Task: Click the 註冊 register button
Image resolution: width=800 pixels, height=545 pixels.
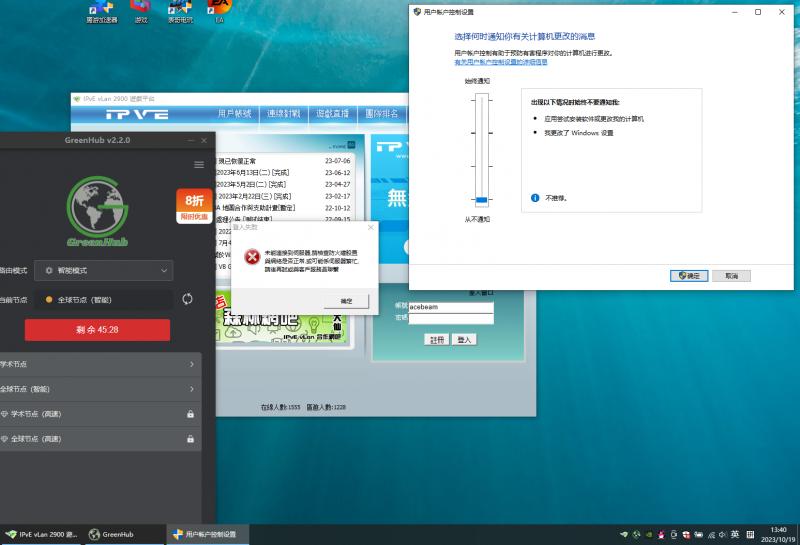Action: click(437, 340)
